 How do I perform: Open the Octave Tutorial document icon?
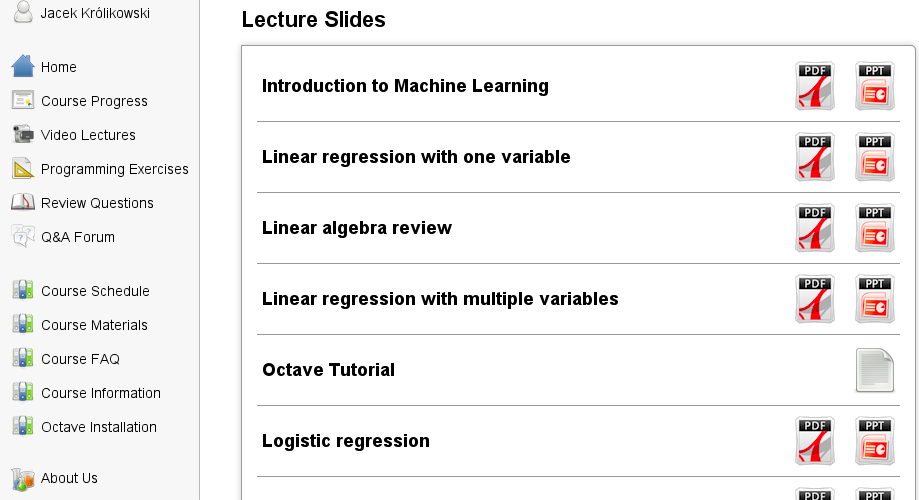point(874,370)
